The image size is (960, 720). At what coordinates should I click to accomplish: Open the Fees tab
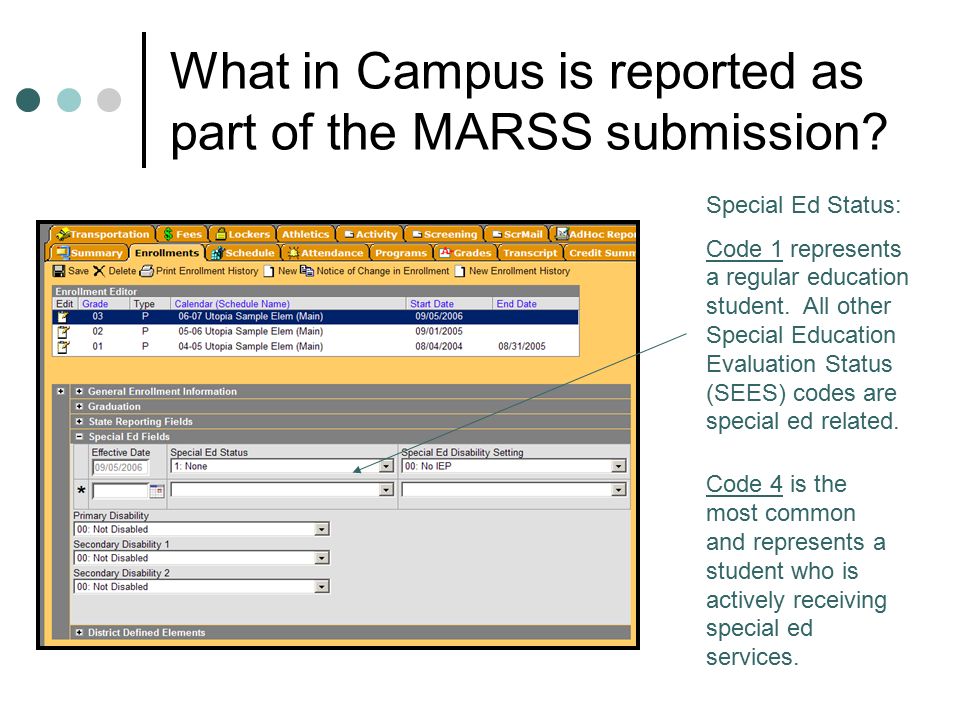click(182, 234)
